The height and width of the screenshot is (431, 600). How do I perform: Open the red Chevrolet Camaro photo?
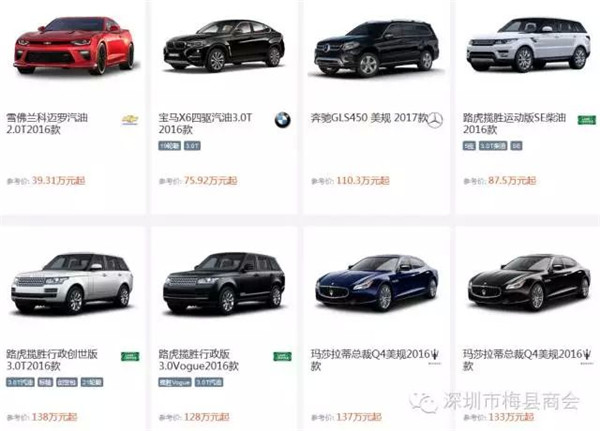pyautogui.click(x=75, y=45)
